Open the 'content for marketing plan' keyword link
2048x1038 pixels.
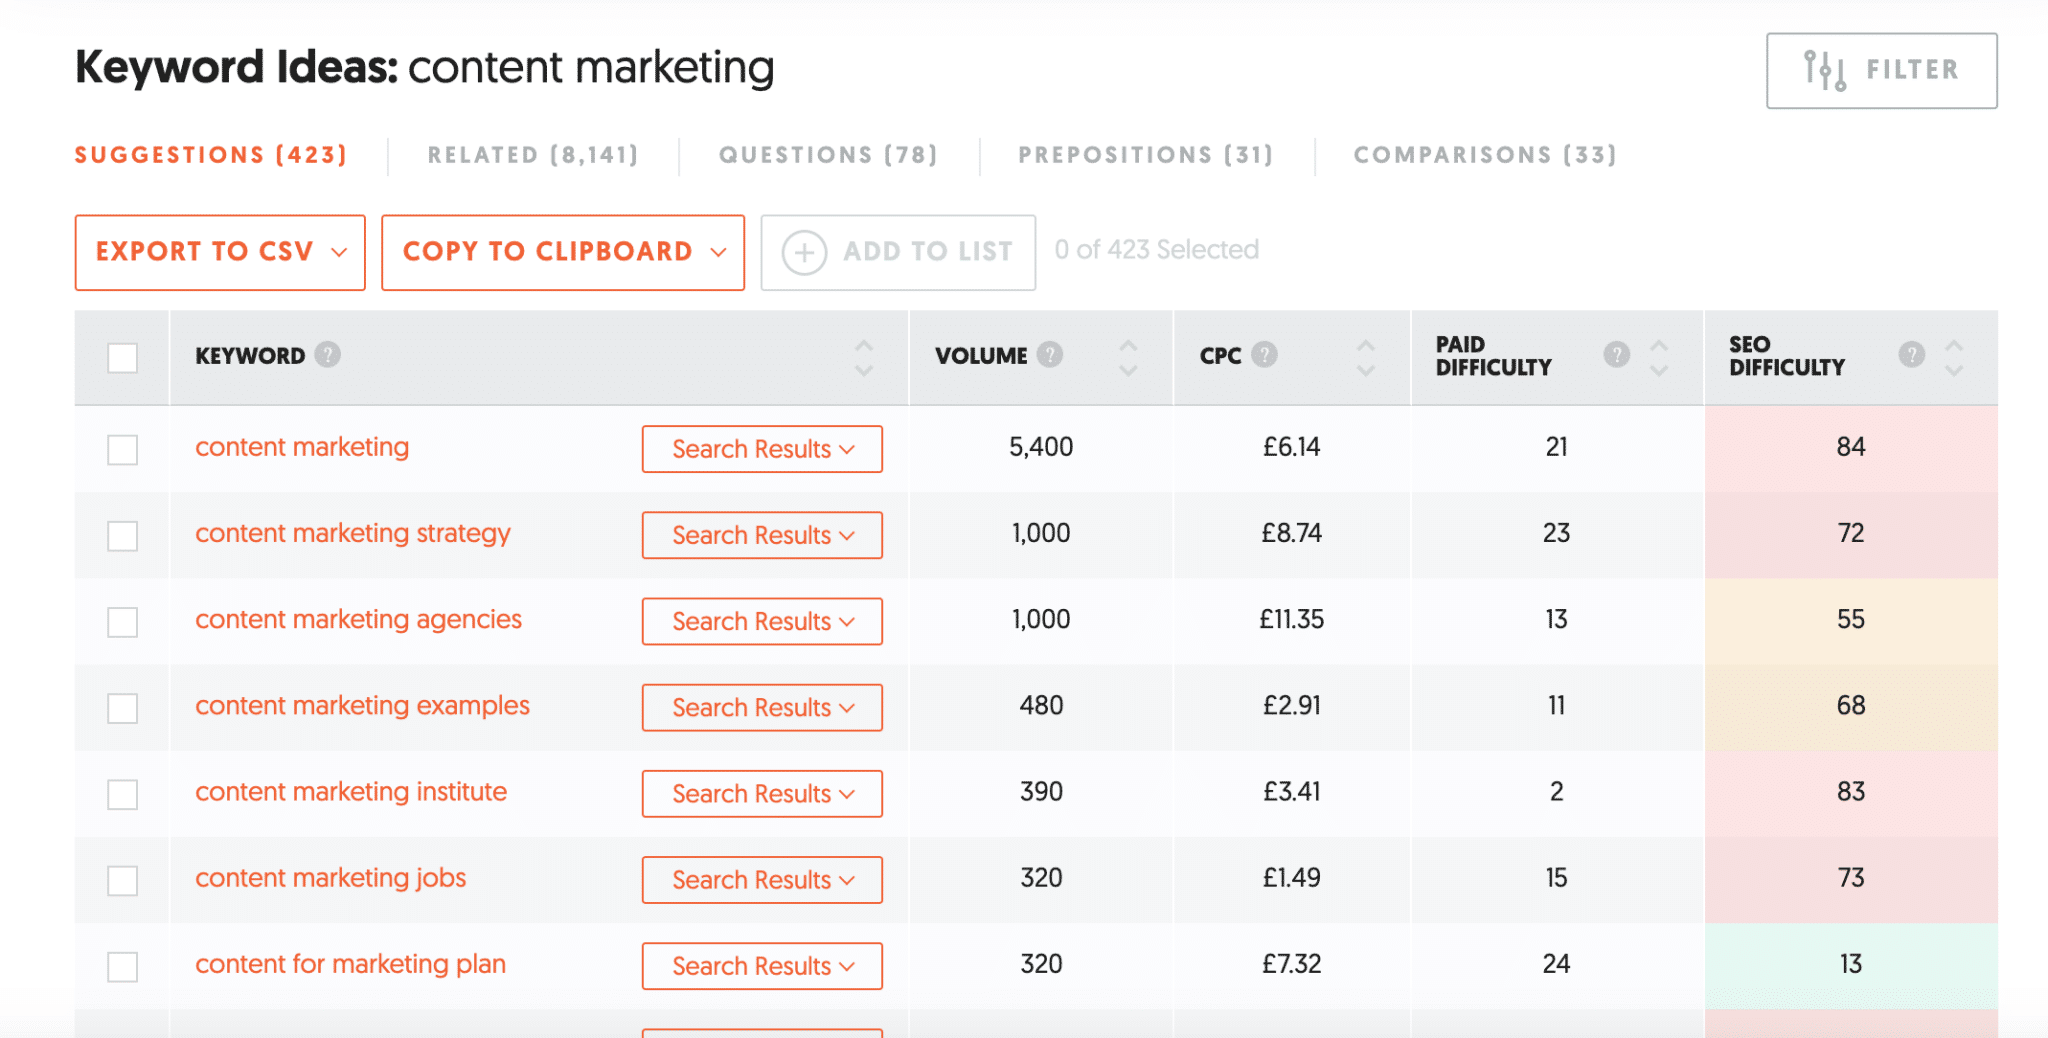pos(351,964)
